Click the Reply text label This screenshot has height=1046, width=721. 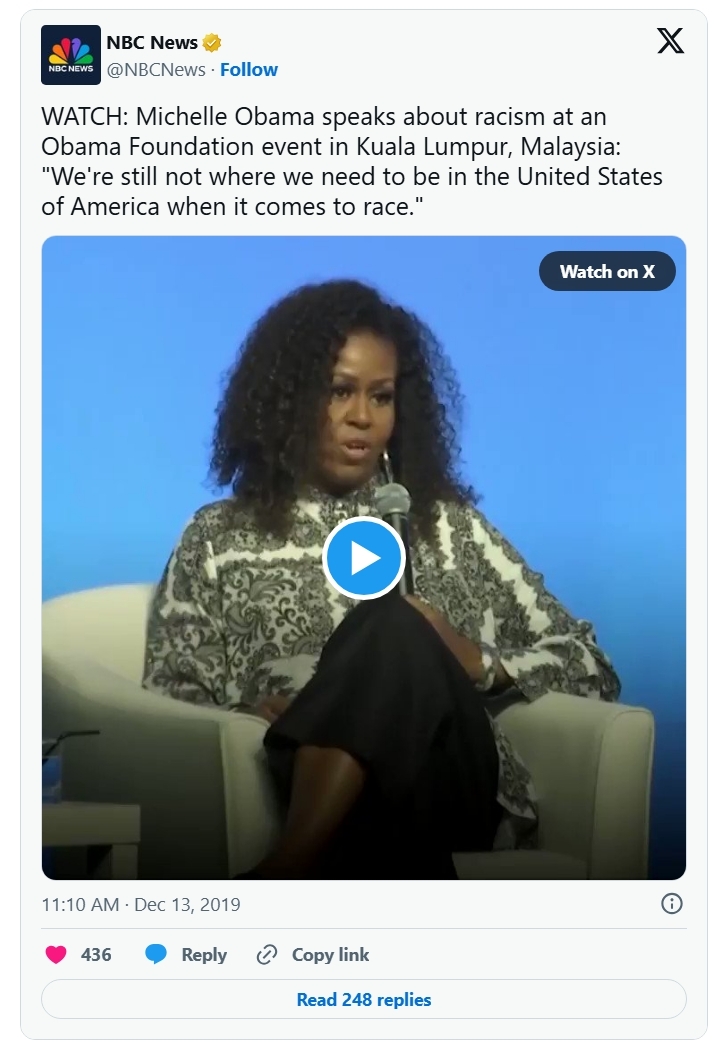click(204, 955)
